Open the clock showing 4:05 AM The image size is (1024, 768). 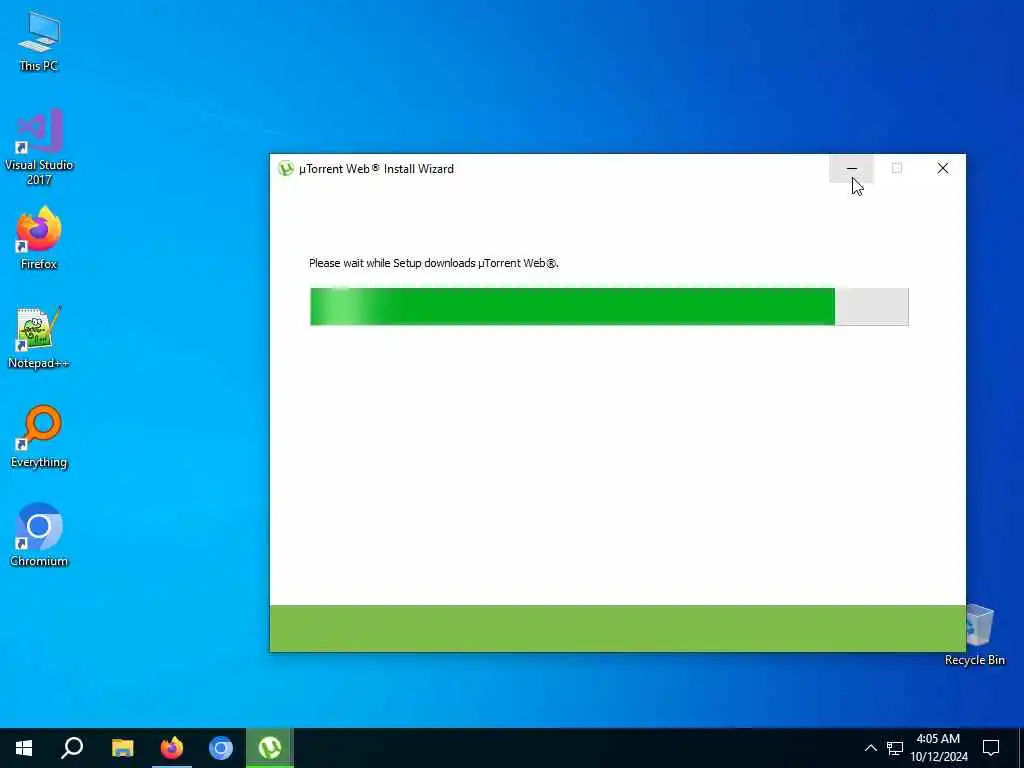[x=938, y=748]
